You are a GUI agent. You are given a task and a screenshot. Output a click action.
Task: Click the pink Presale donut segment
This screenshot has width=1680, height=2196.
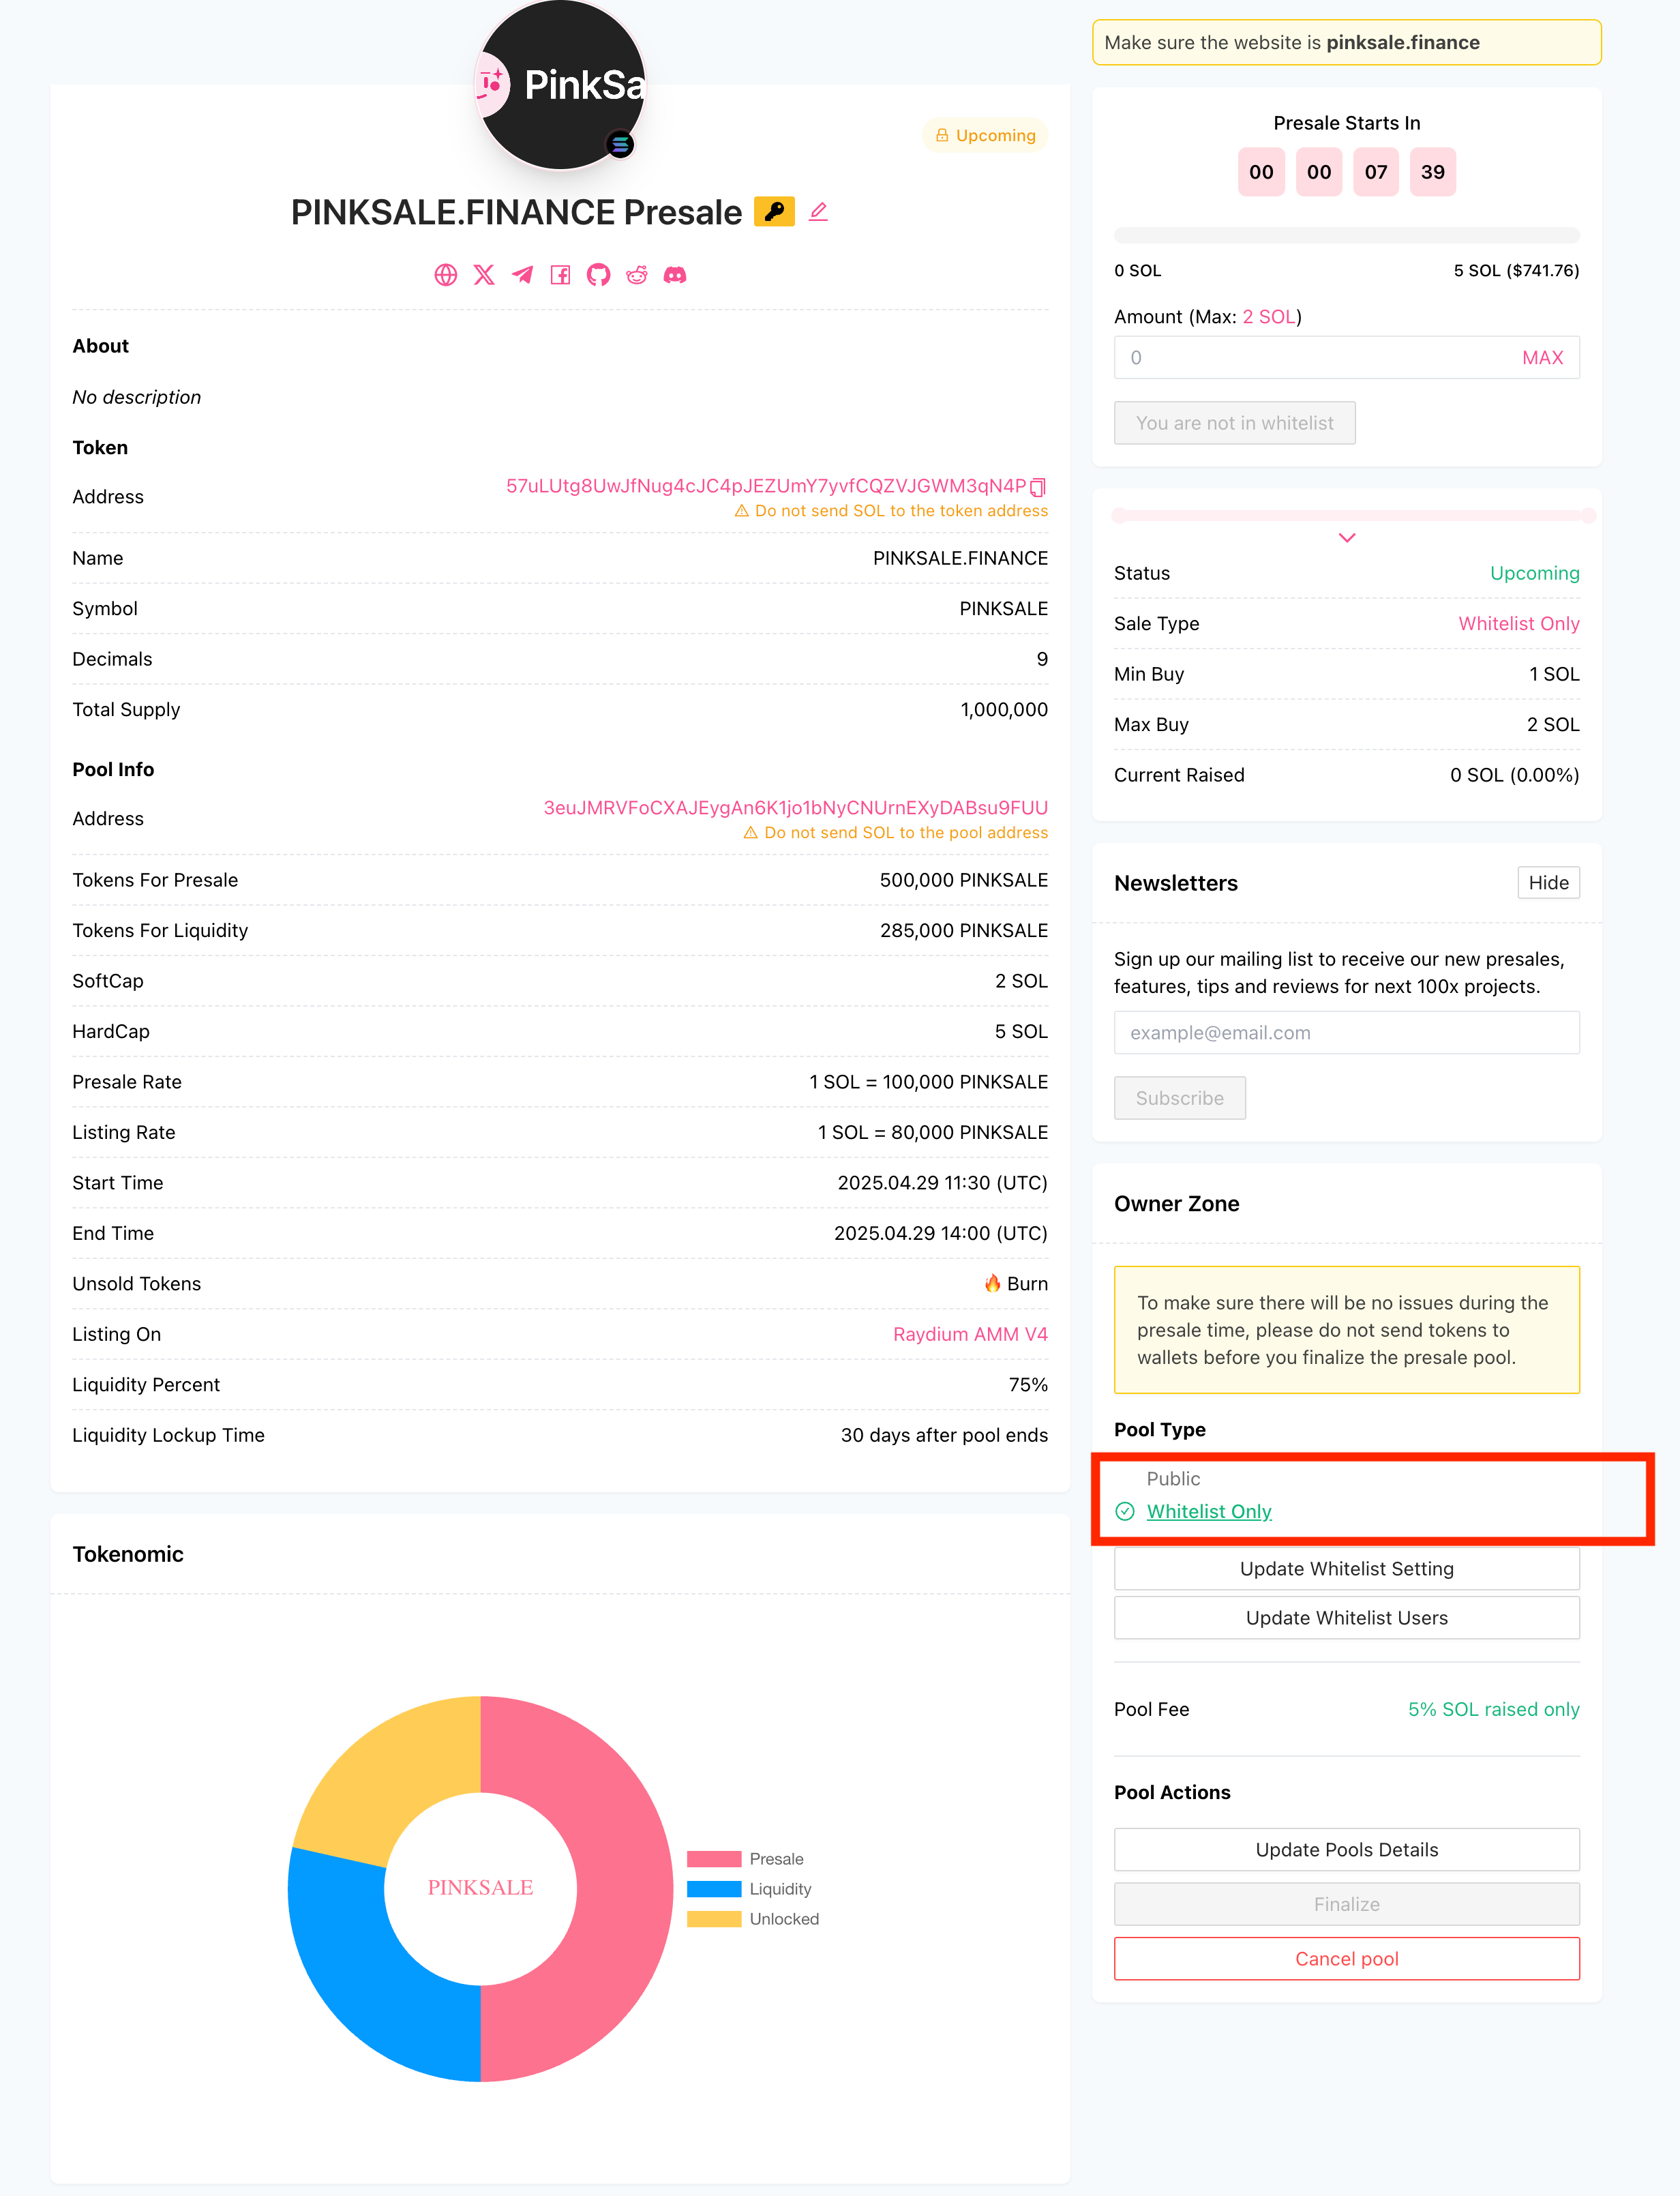pyautogui.click(x=624, y=1889)
